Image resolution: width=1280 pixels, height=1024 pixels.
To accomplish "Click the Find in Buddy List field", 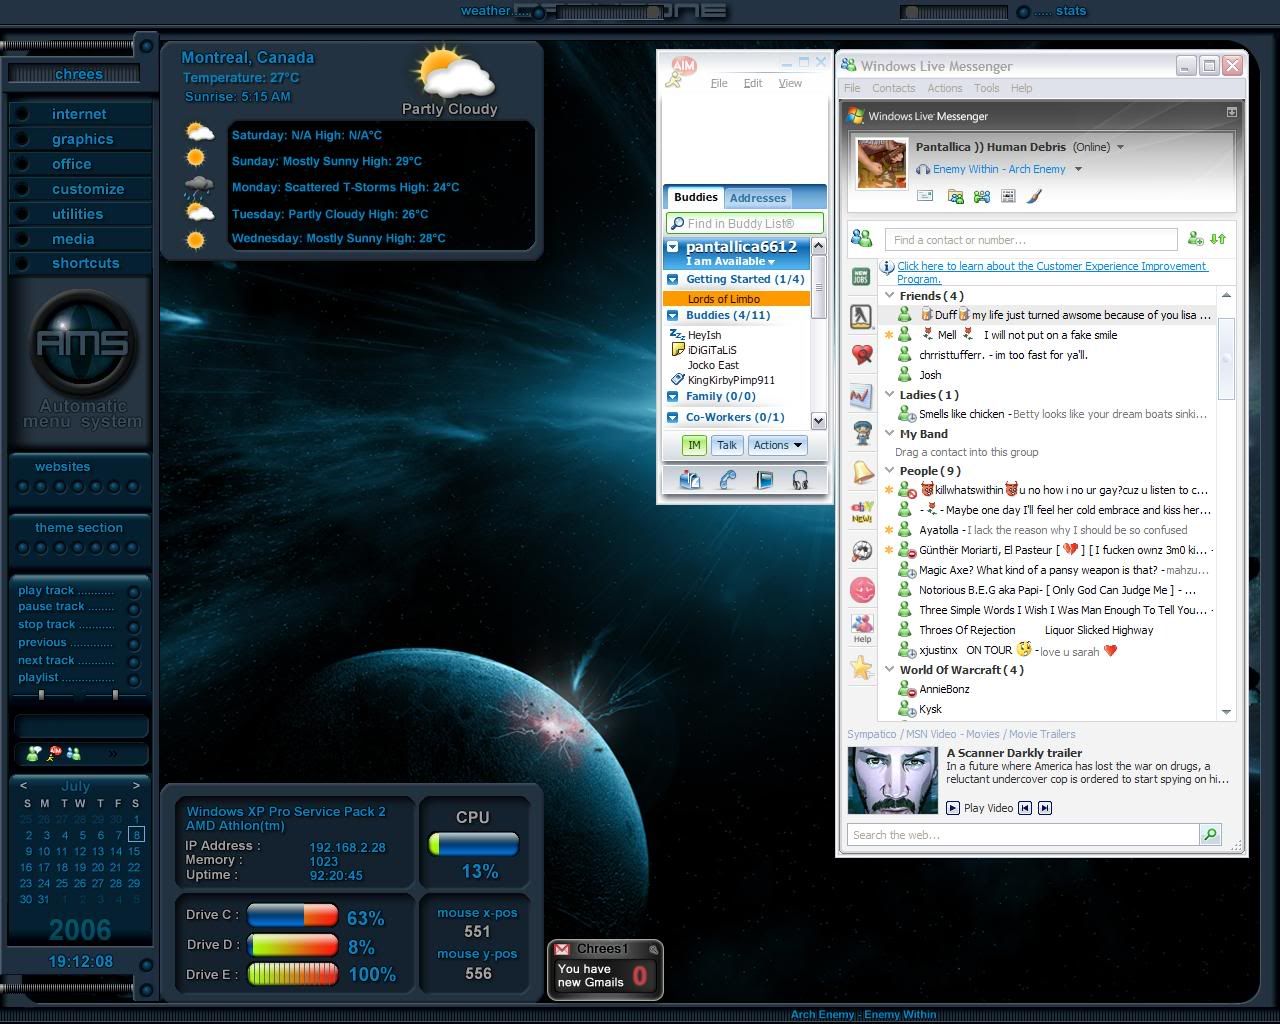I will pos(745,223).
